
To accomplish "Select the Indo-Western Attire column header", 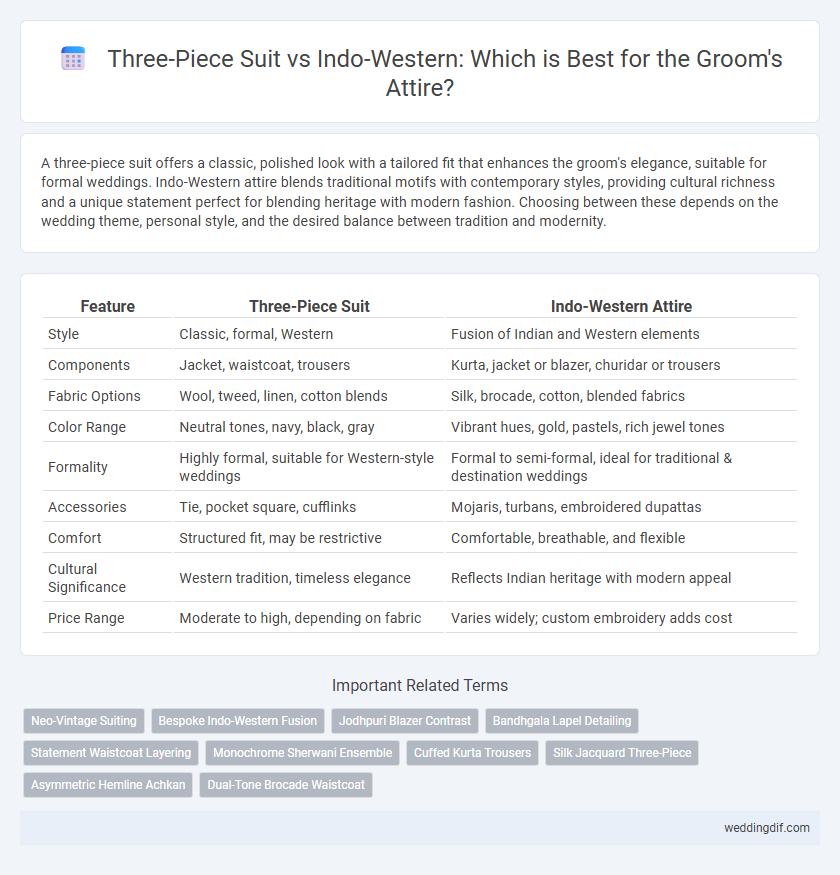I will [x=621, y=306].
